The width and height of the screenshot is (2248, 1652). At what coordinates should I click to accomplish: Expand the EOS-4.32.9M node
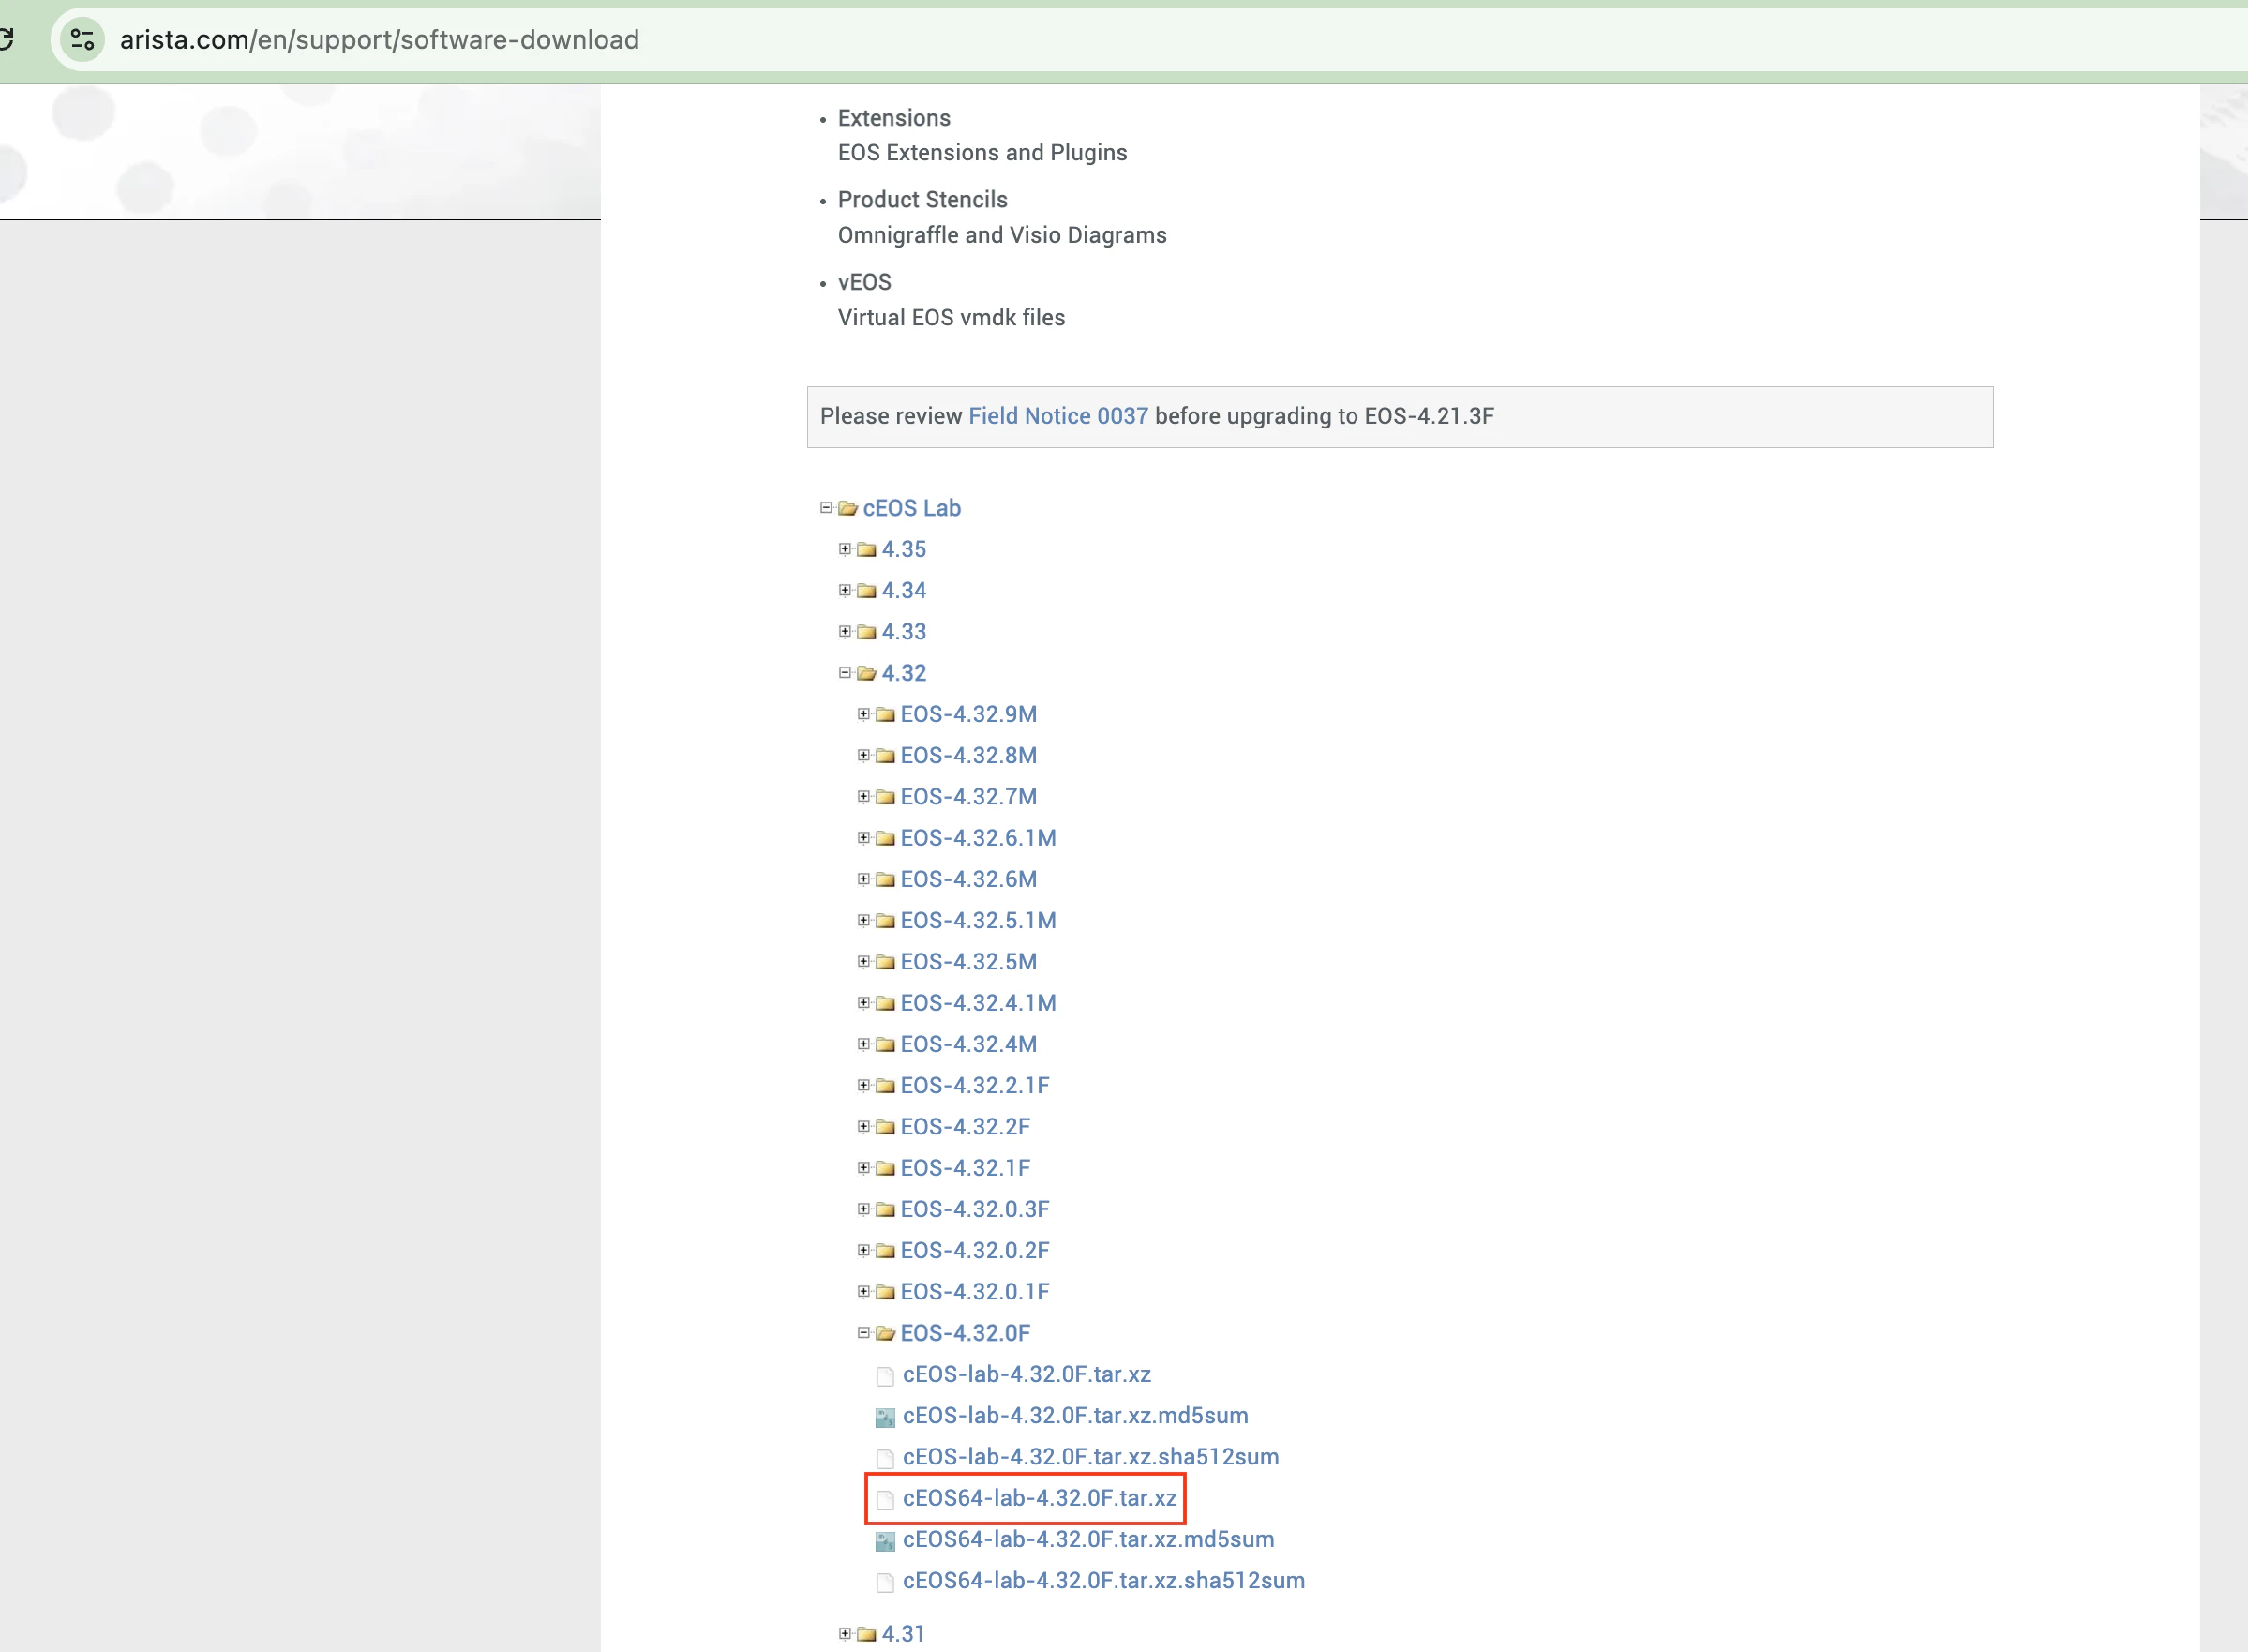(864, 714)
